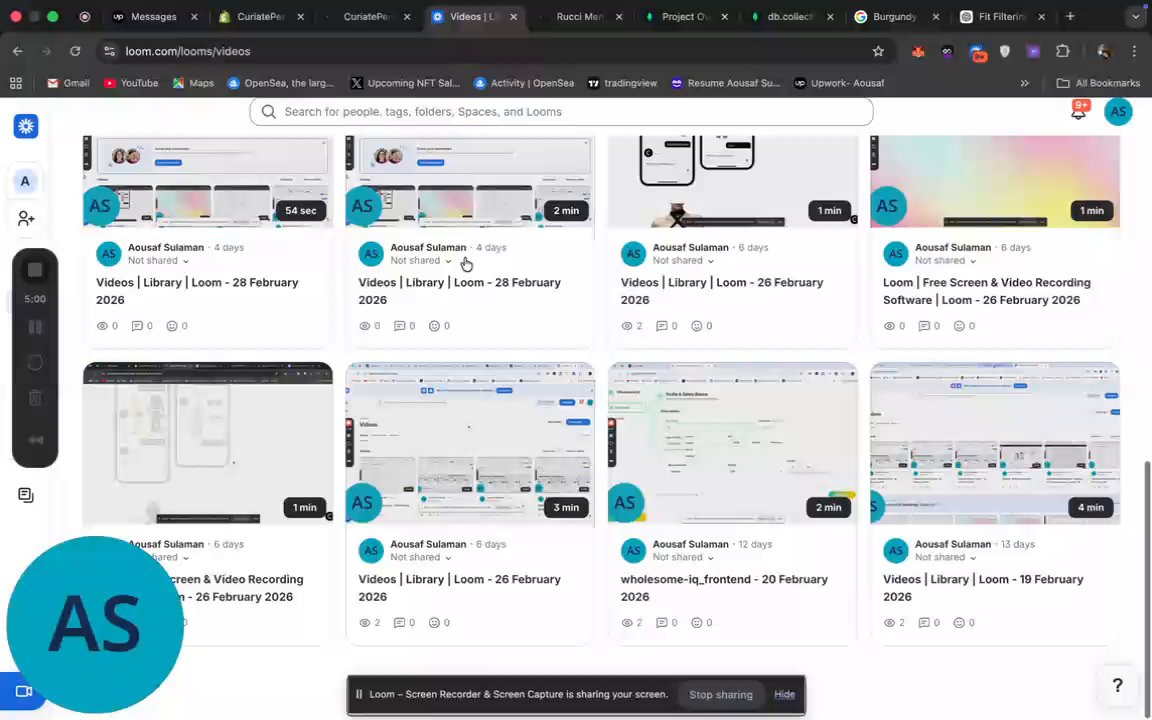Open the All Bookmarks folder
Screen dimensions: 1152x720
[x=1098, y=83]
